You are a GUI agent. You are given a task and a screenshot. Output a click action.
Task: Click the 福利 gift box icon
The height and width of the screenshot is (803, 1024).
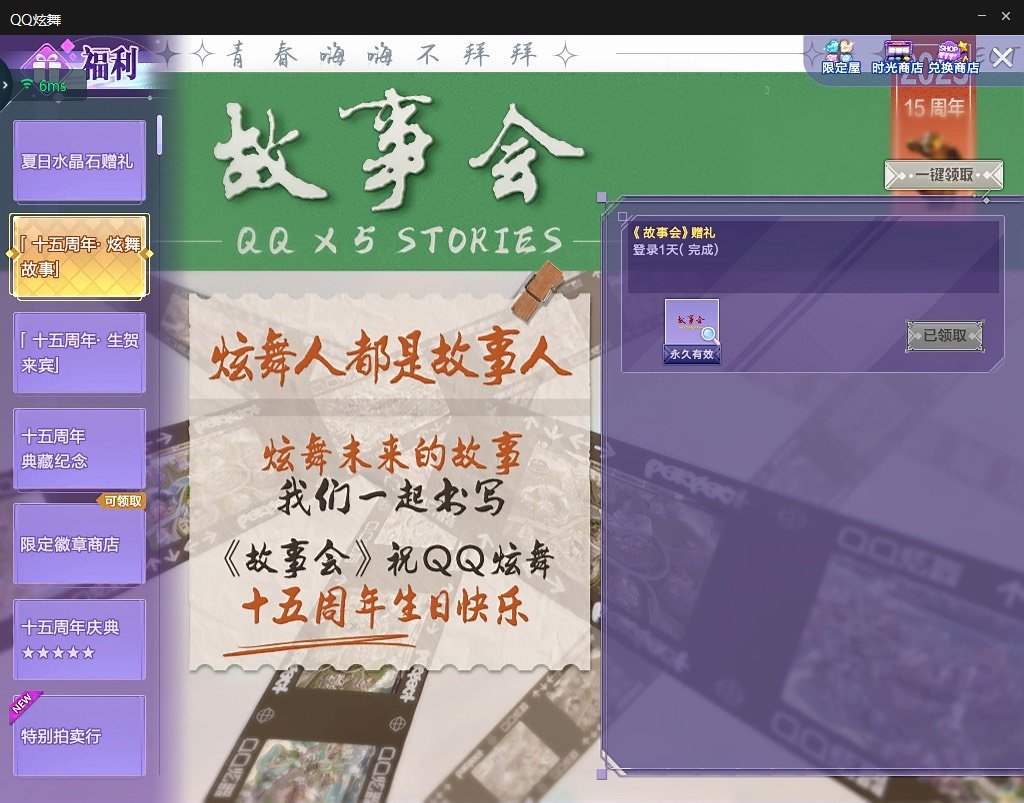(x=47, y=64)
